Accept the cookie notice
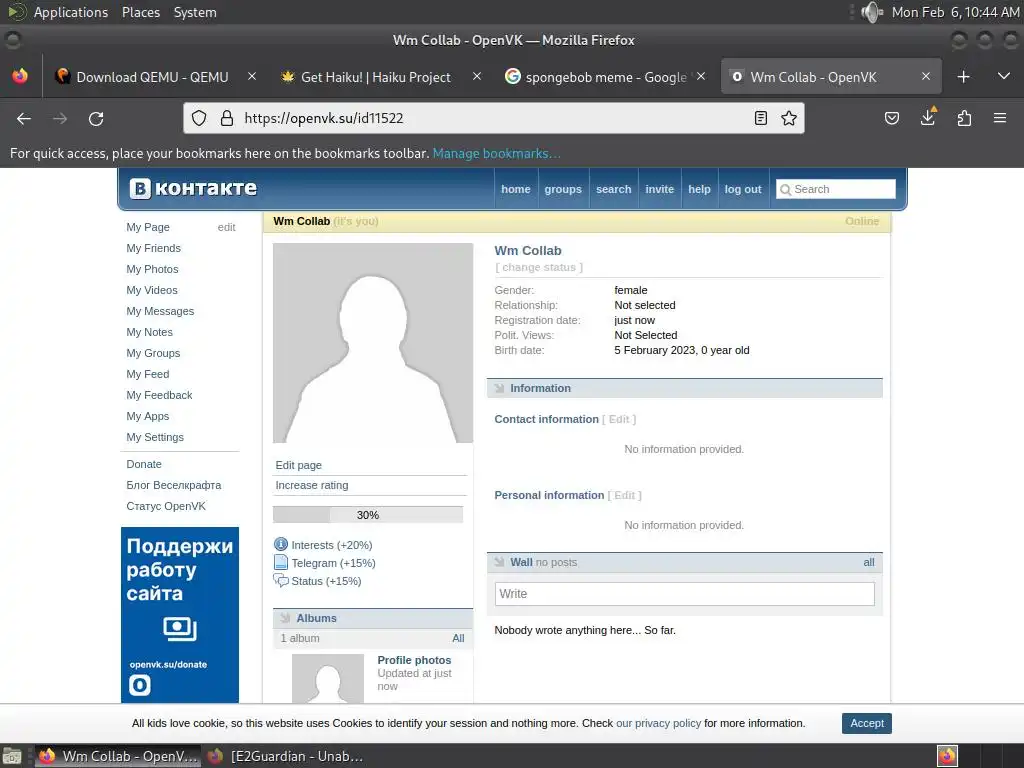The height and width of the screenshot is (768, 1024). (867, 723)
